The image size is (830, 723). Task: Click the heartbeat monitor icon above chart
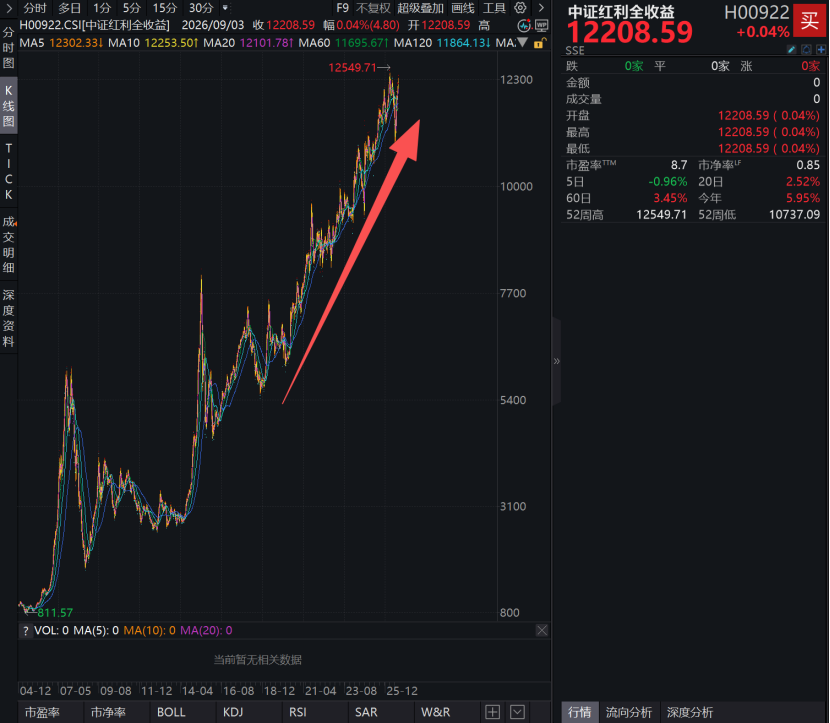524,25
